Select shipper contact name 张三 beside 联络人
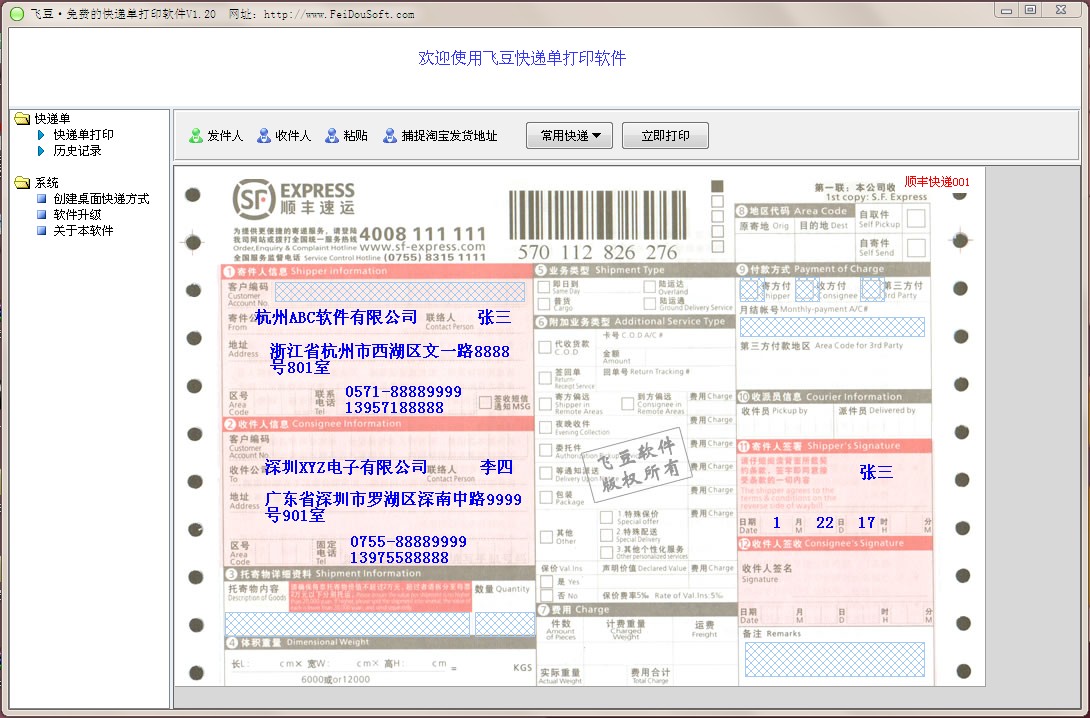This screenshot has height=718, width=1090. (494, 318)
